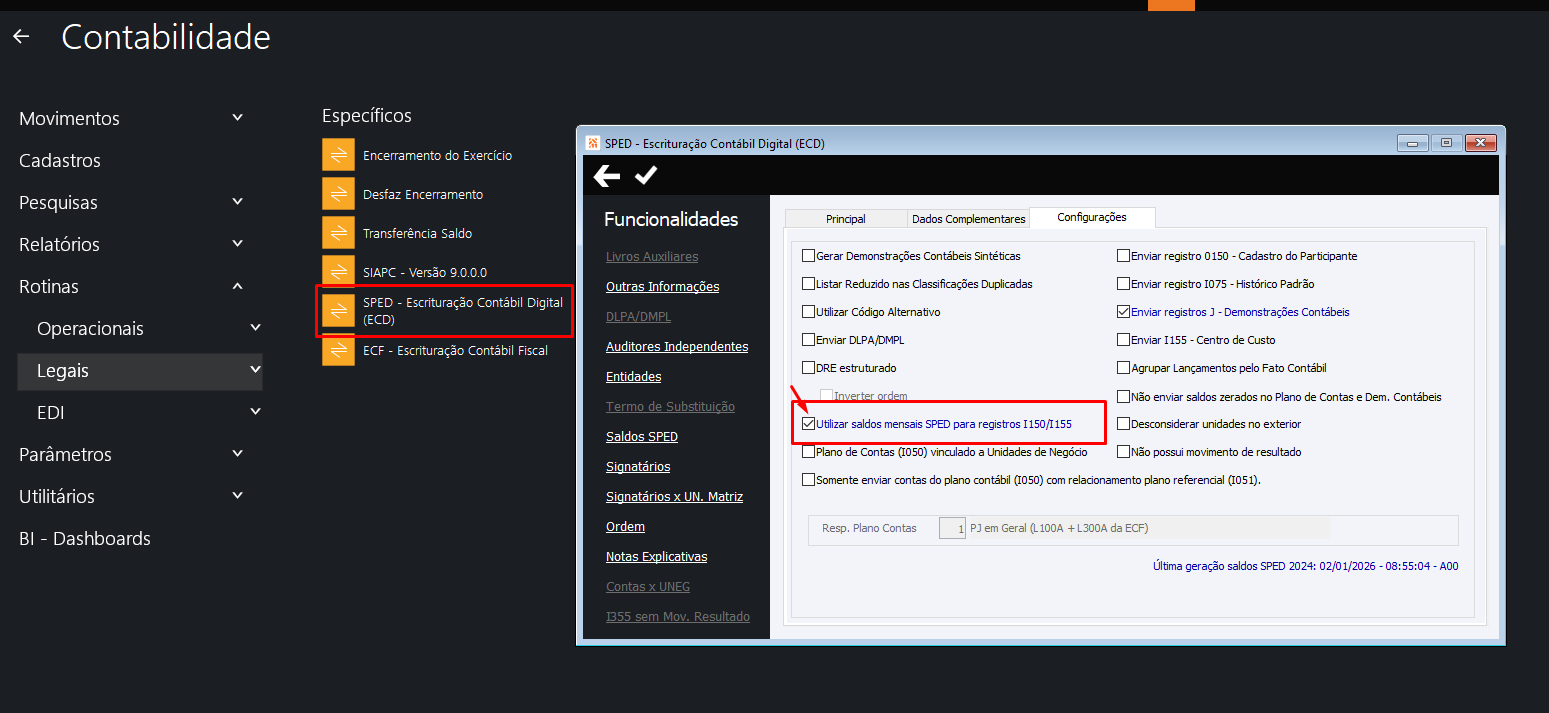The height and width of the screenshot is (713, 1549).
Task: Enable Enviar registro 0150 Cadastro do Participante
Action: click(1124, 256)
